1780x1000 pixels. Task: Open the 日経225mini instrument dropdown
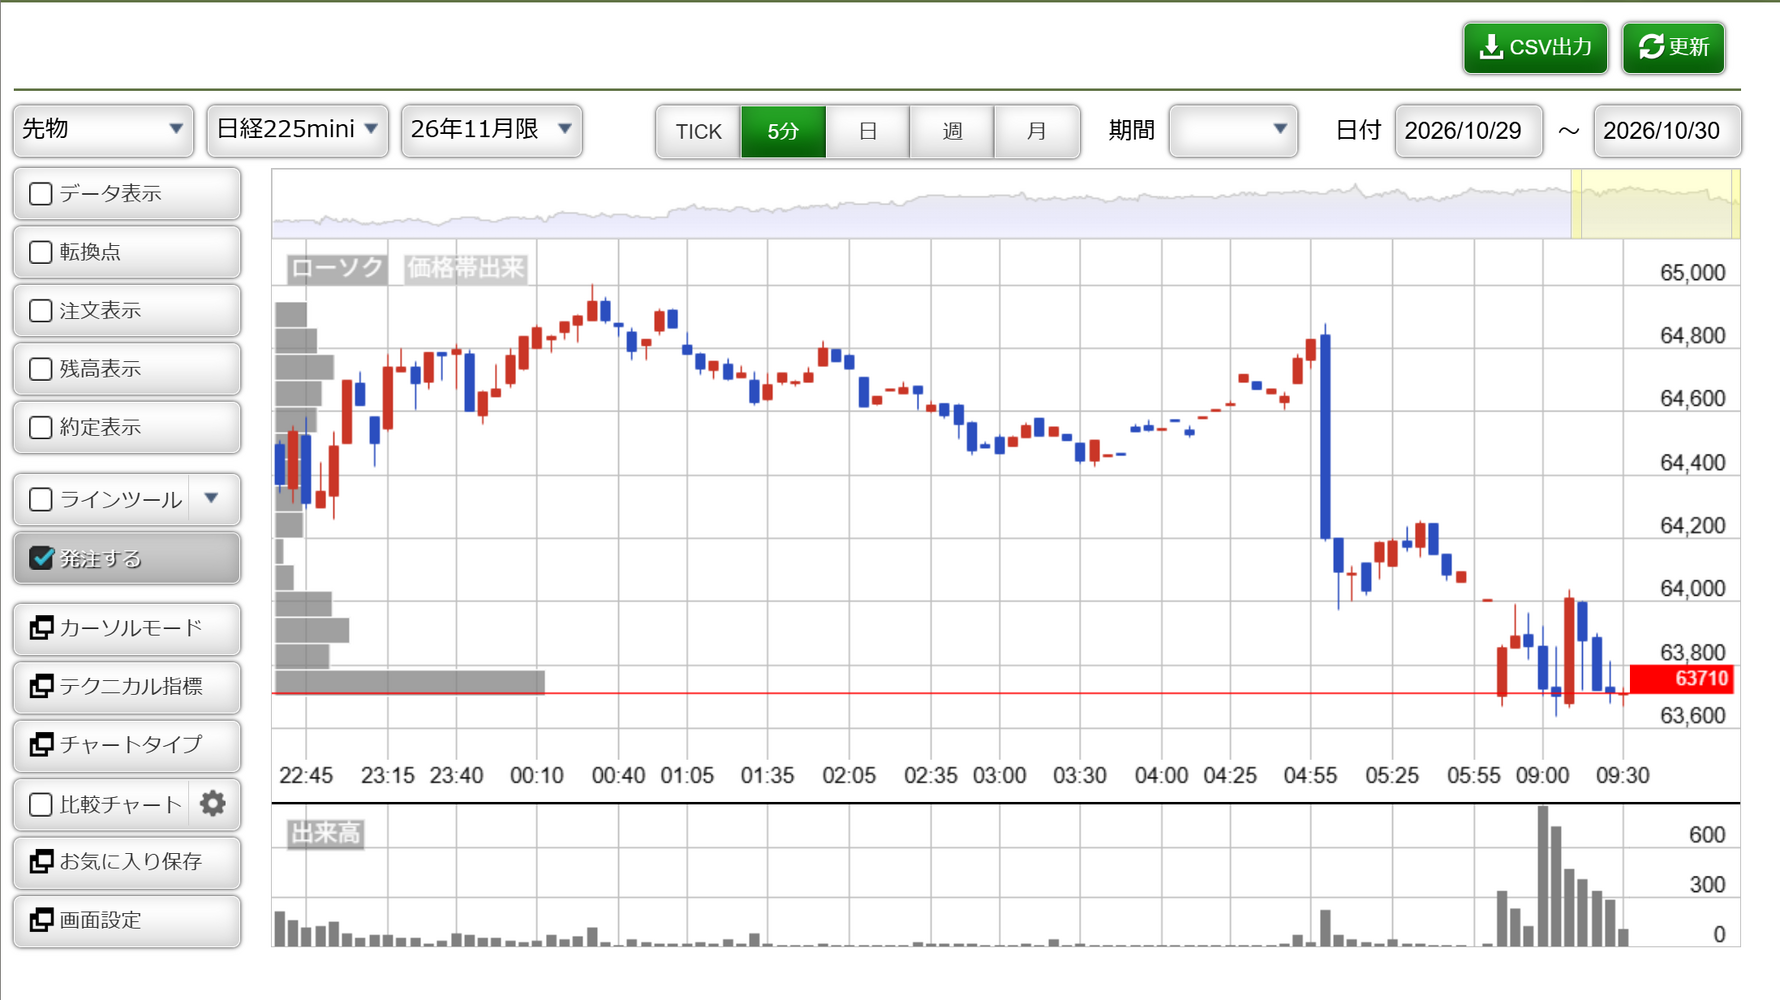click(x=297, y=130)
